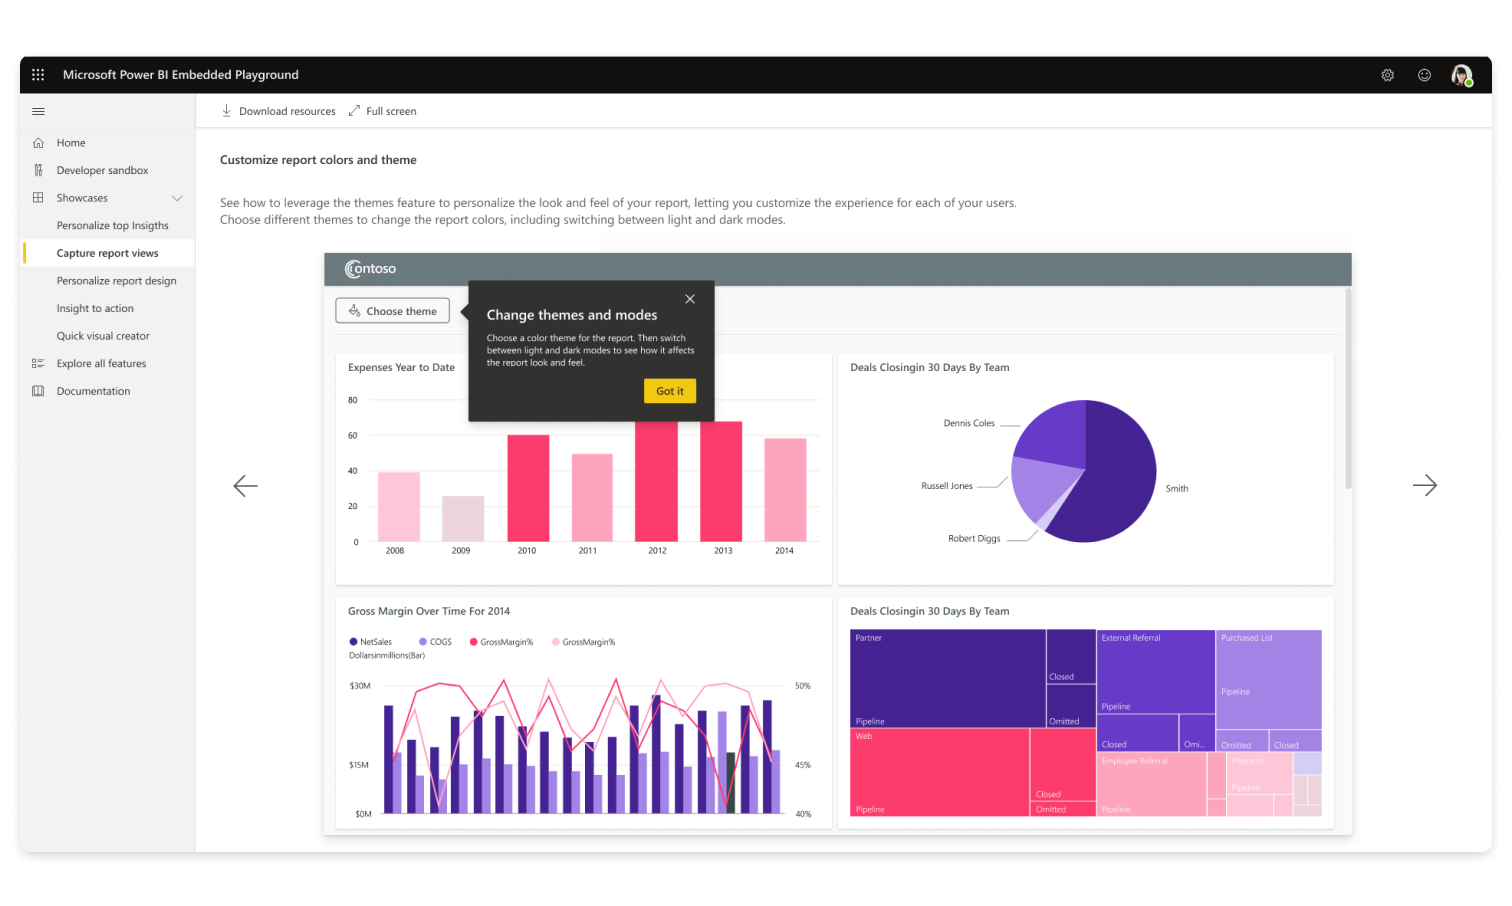Select Personalize report design

[116, 281]
